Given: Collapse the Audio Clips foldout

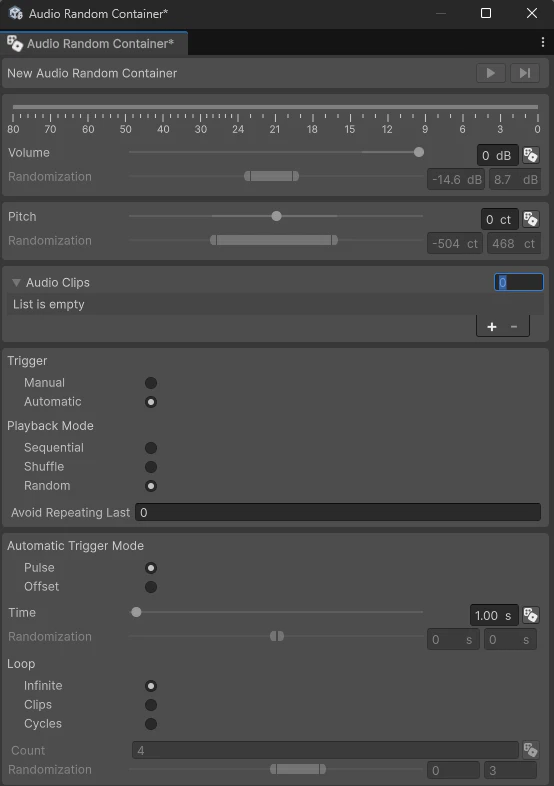Looking at the screenshot, I should 16,283.
